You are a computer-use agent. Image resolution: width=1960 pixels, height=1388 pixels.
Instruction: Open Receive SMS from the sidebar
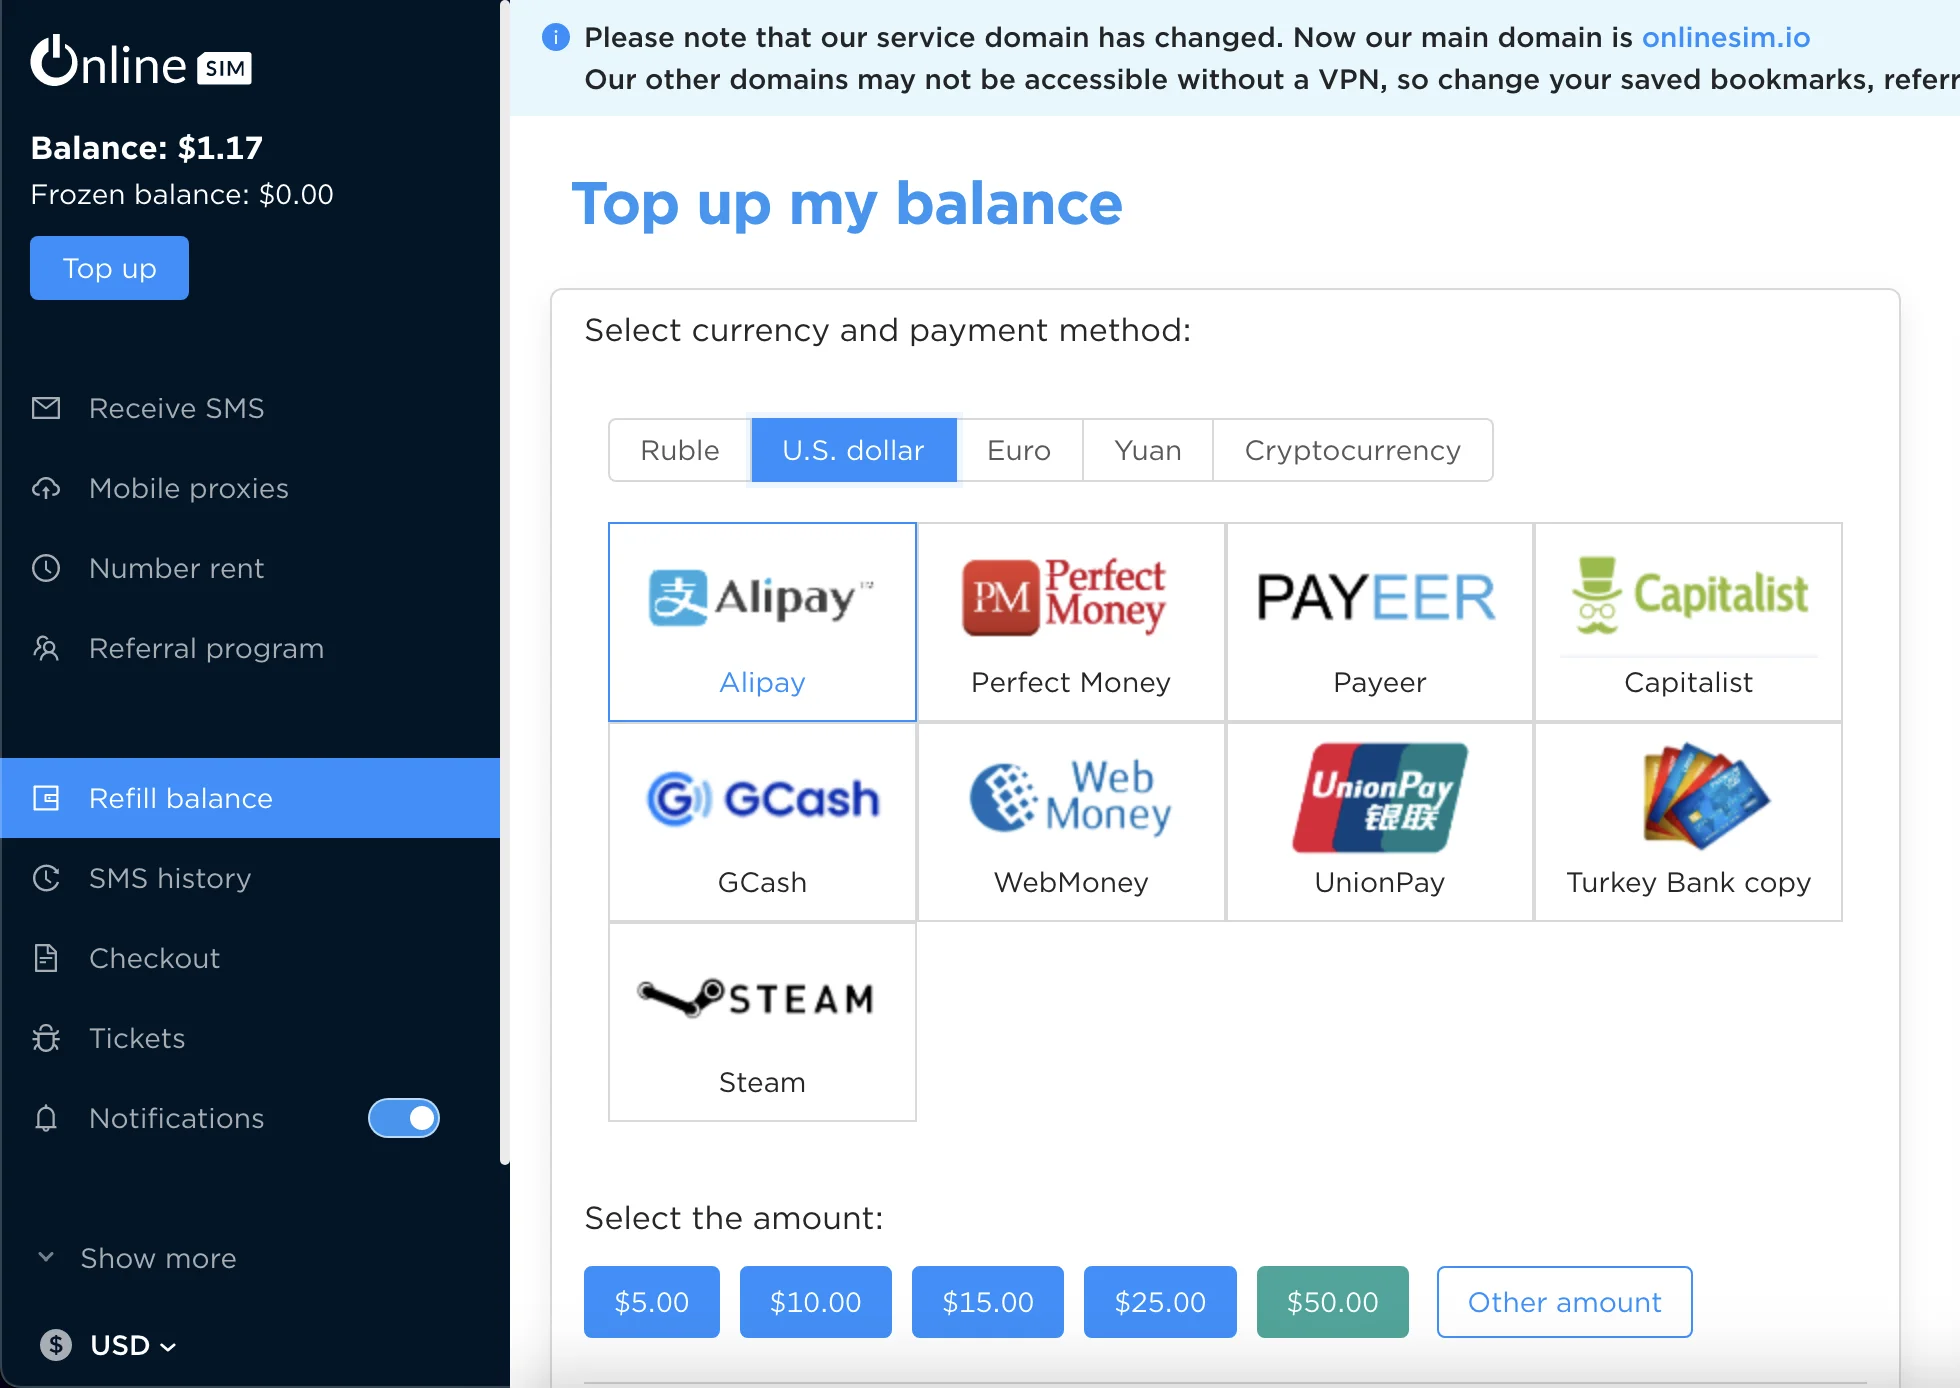tap(250, 408)
